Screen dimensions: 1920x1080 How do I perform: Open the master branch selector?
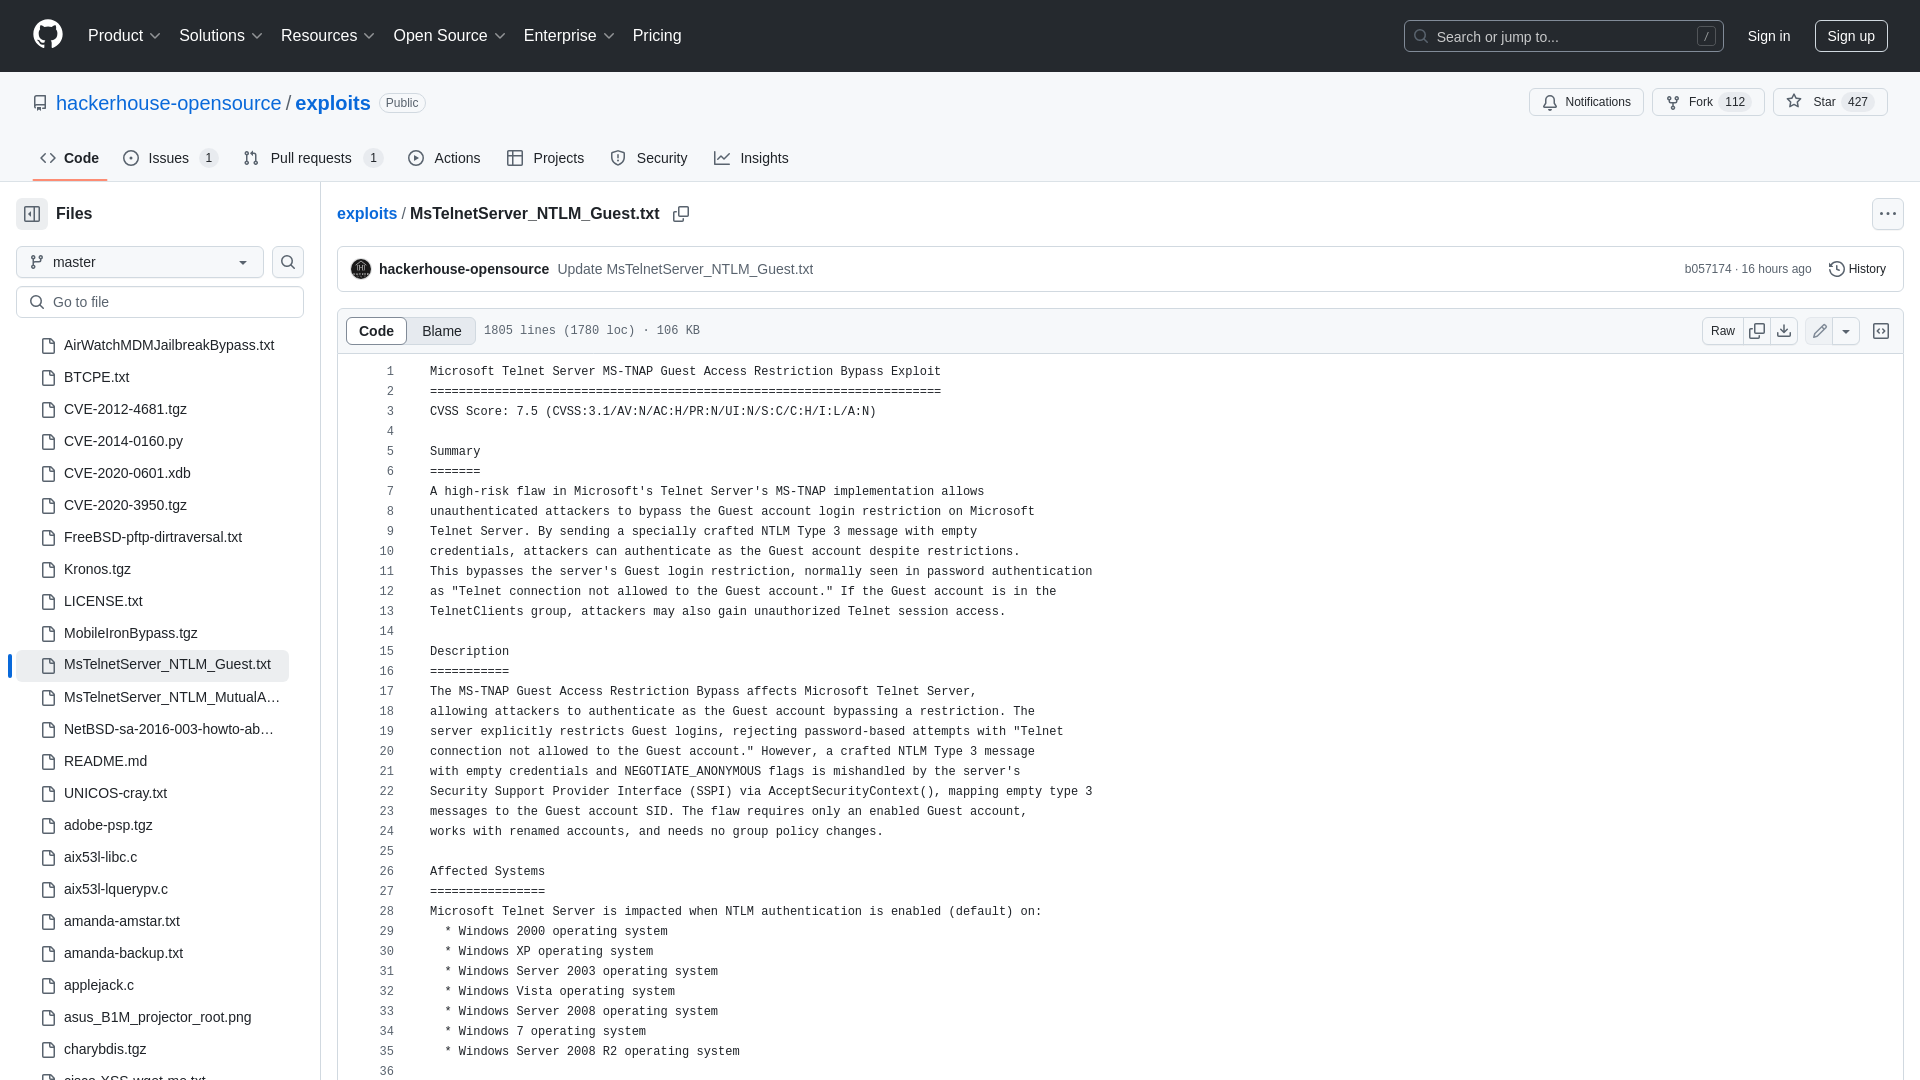[140, 262]
